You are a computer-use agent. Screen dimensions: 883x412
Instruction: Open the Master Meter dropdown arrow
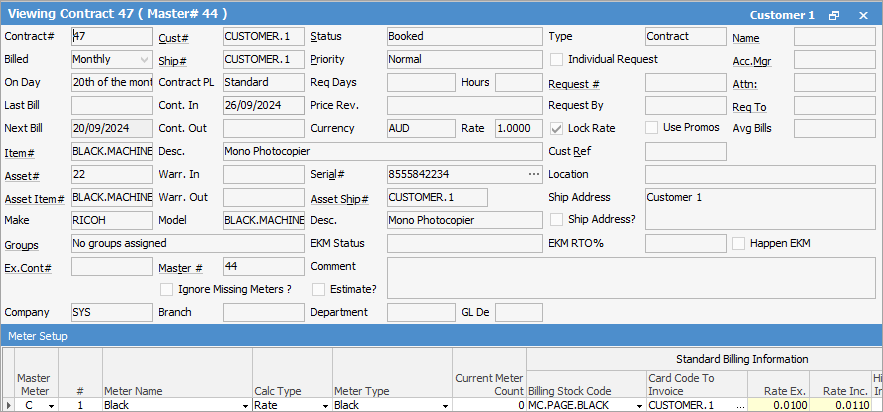pyautogui.click(x=50, y=405)
